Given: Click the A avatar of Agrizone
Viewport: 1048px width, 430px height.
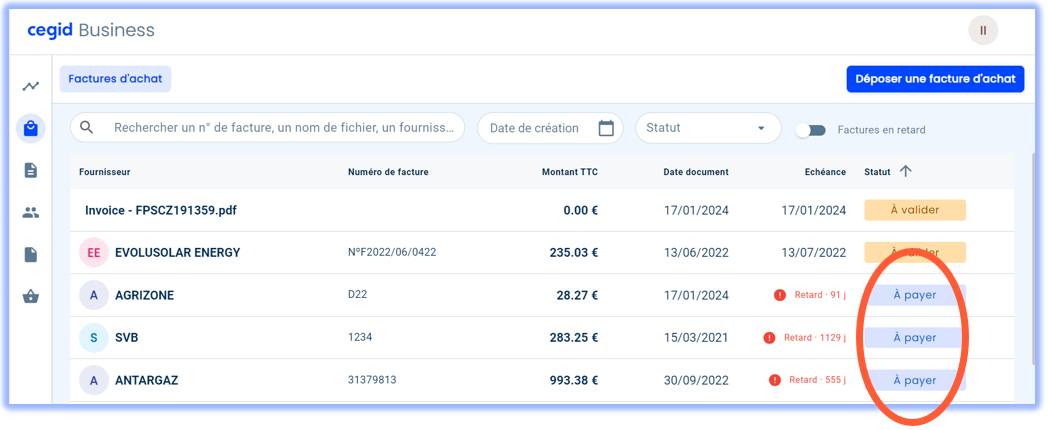Looking at the screenshot, I should click(x=94, y=295).
